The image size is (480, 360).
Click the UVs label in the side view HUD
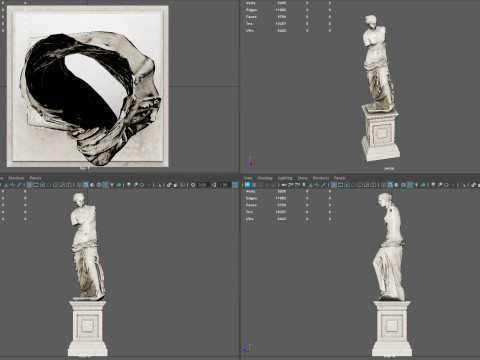(x=250, y=219)
